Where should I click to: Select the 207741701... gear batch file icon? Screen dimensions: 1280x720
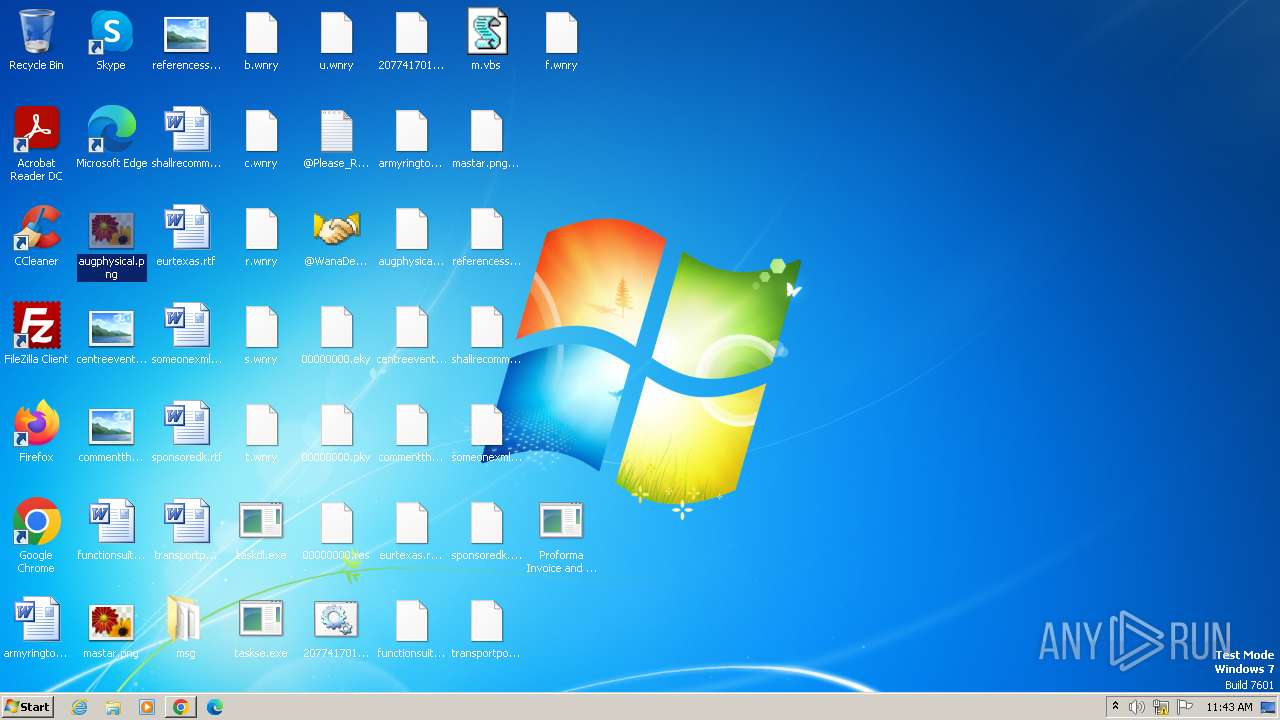point(336,629)
